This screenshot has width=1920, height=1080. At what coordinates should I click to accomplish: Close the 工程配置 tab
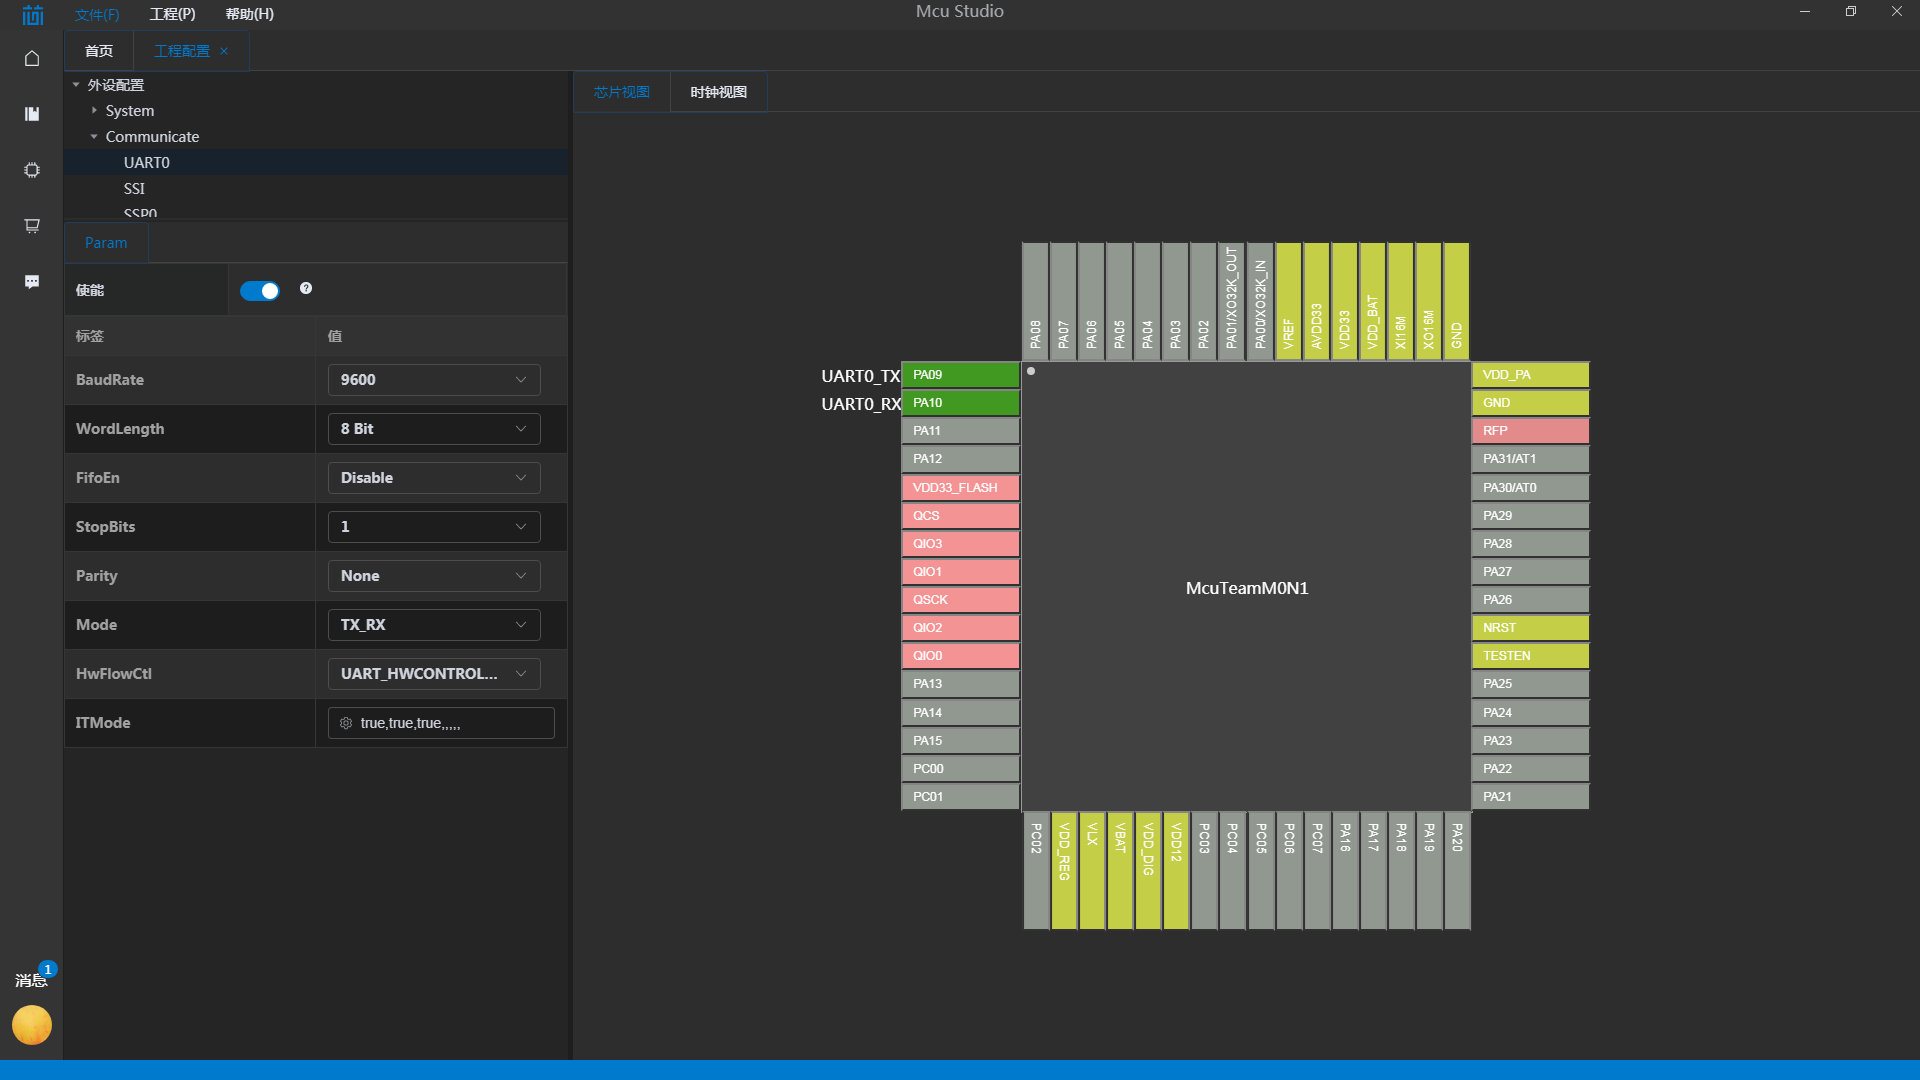(224, 51)
